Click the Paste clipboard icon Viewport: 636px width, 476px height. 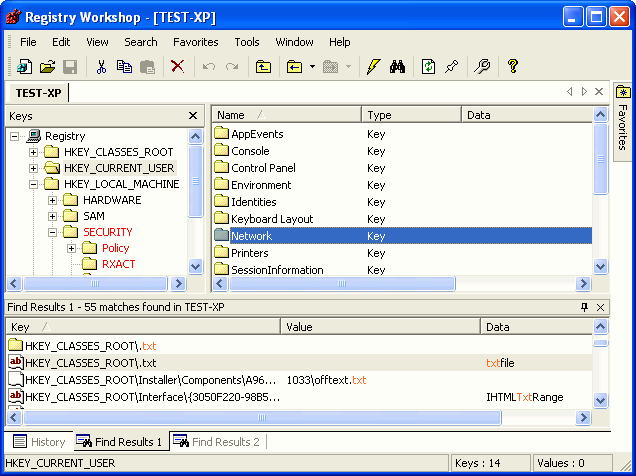[147, 66]
